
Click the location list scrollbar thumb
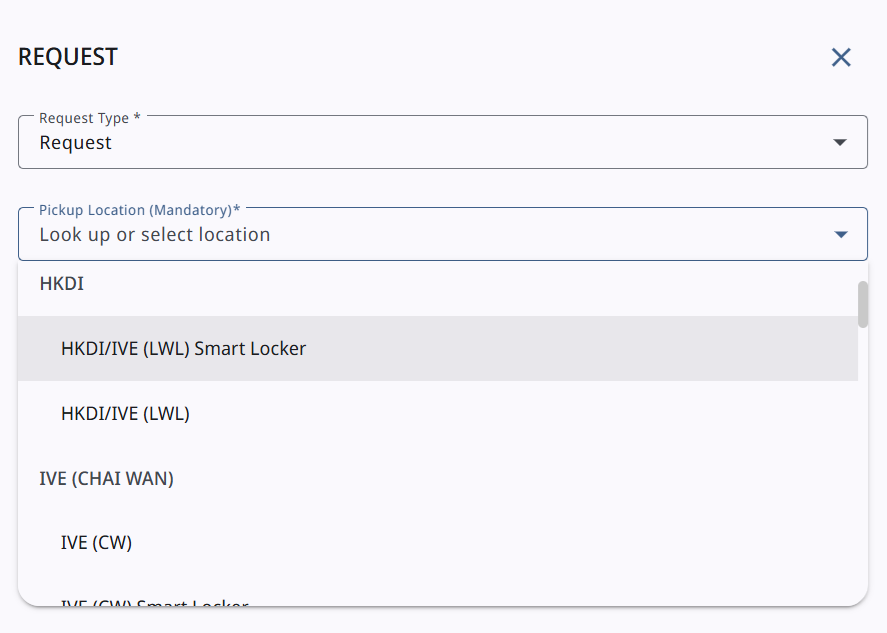tap(863, 304)
